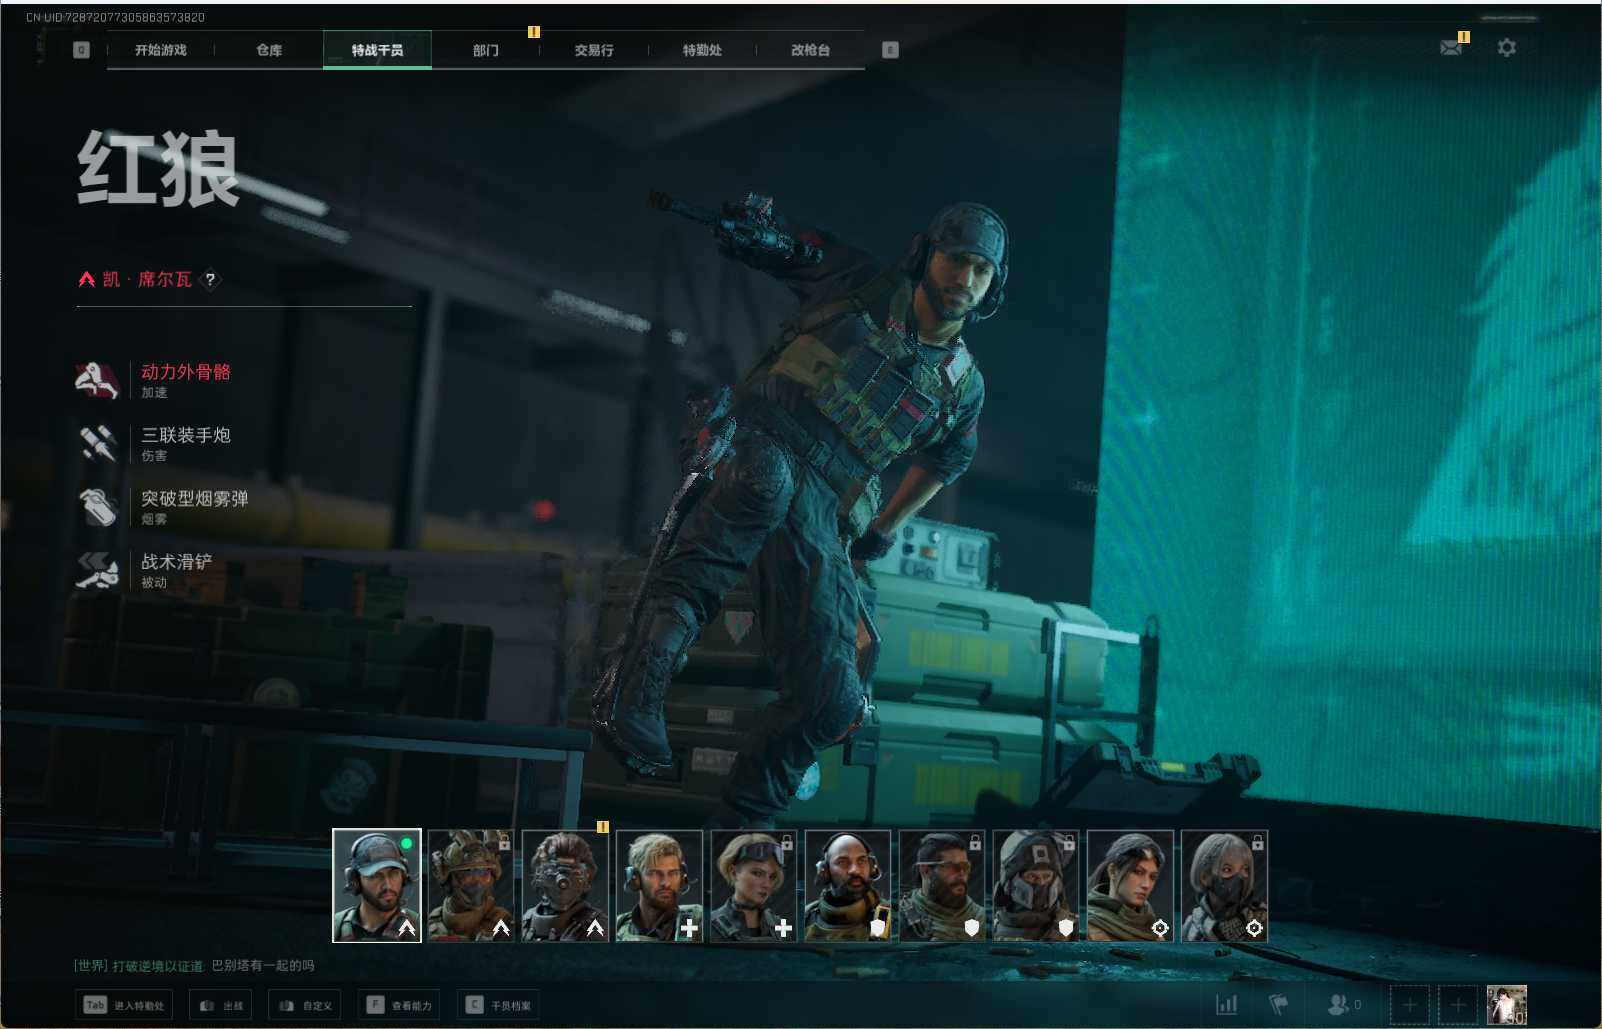Open the settings gear icon
Image resolution: width=1602 pixels, height=1029 pixels.
[1507, 47]
